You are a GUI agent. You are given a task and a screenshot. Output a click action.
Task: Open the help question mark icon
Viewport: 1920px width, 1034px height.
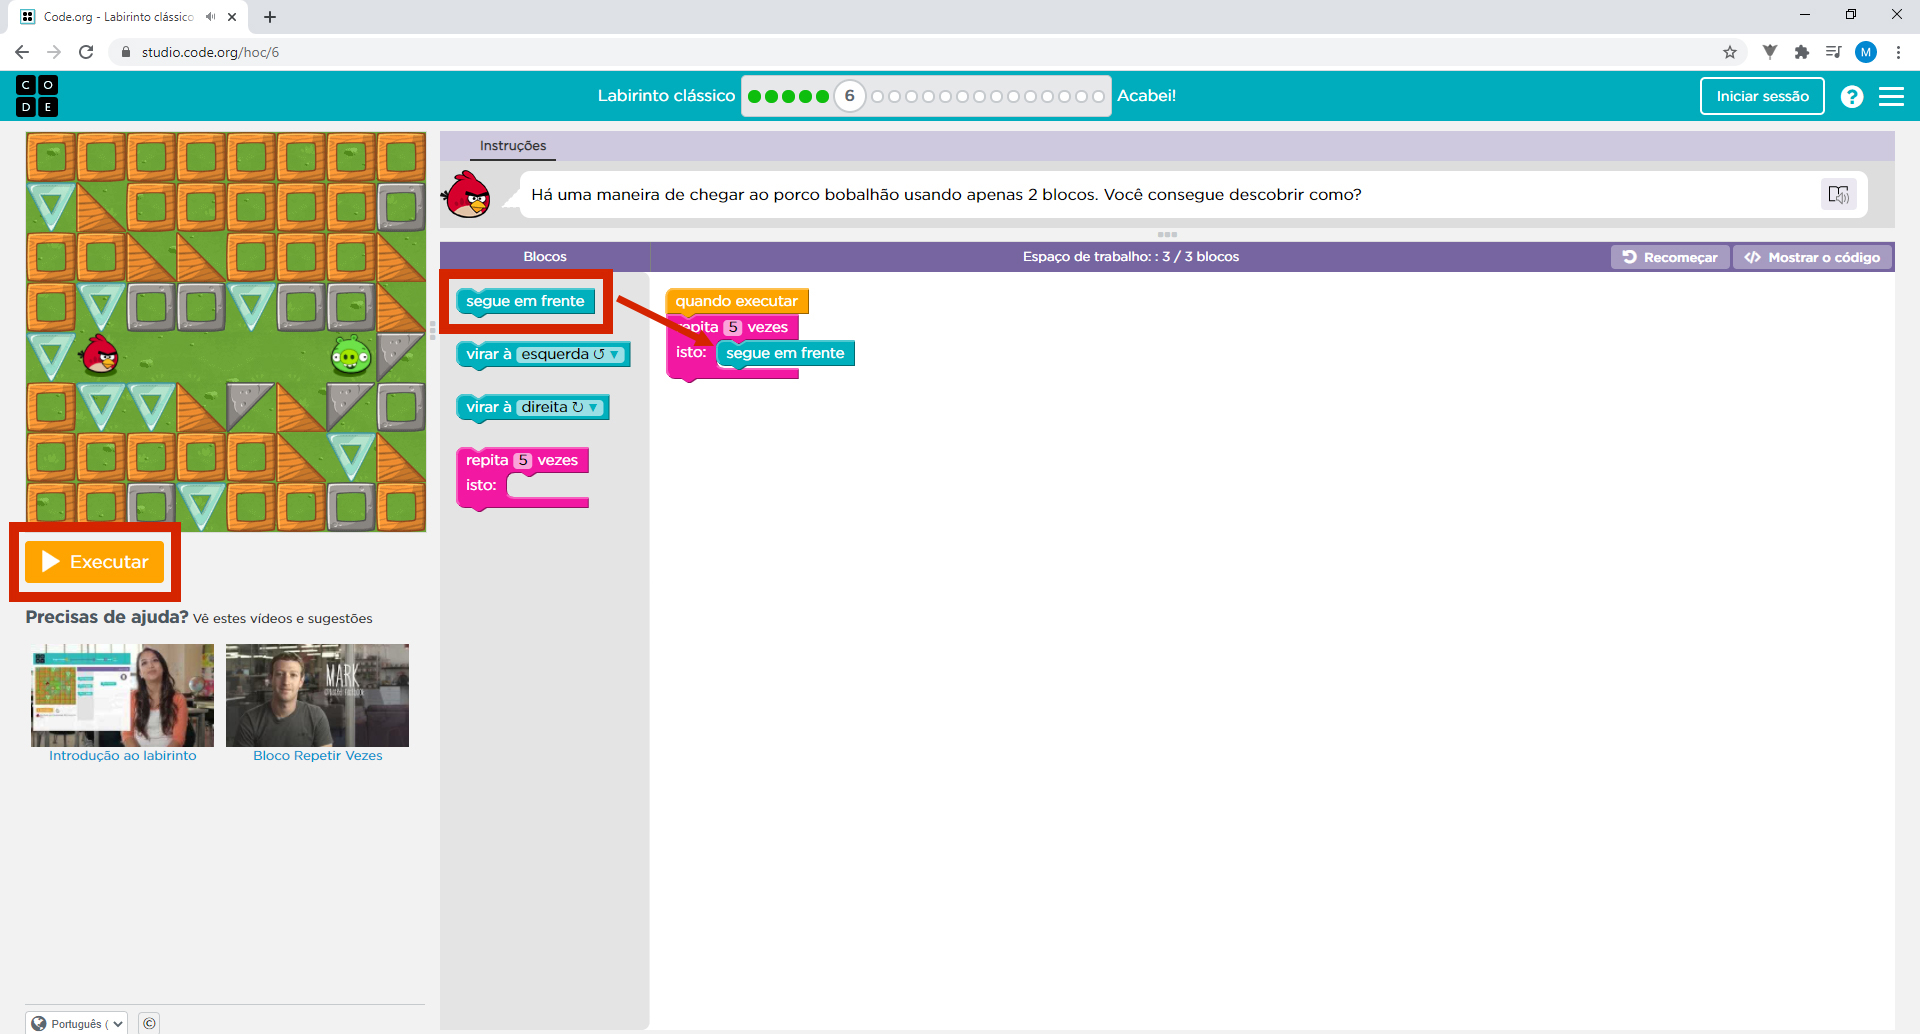pyautogui.click(x=1852, y=96)
